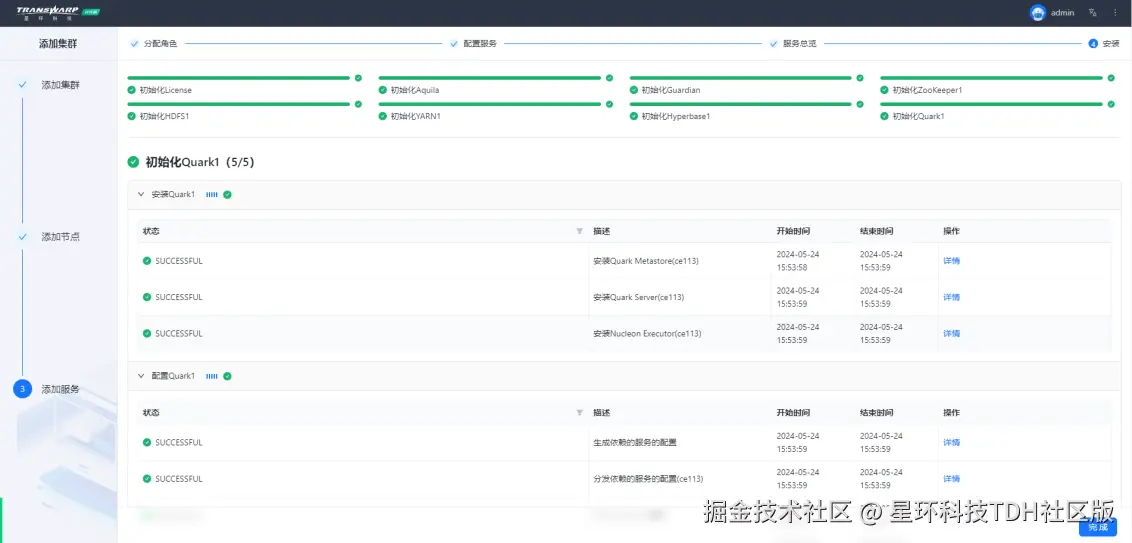1132x543 pixels.
Task: Open 详情 for 生成依赖的服务的配置
Action: click(952, 443)
